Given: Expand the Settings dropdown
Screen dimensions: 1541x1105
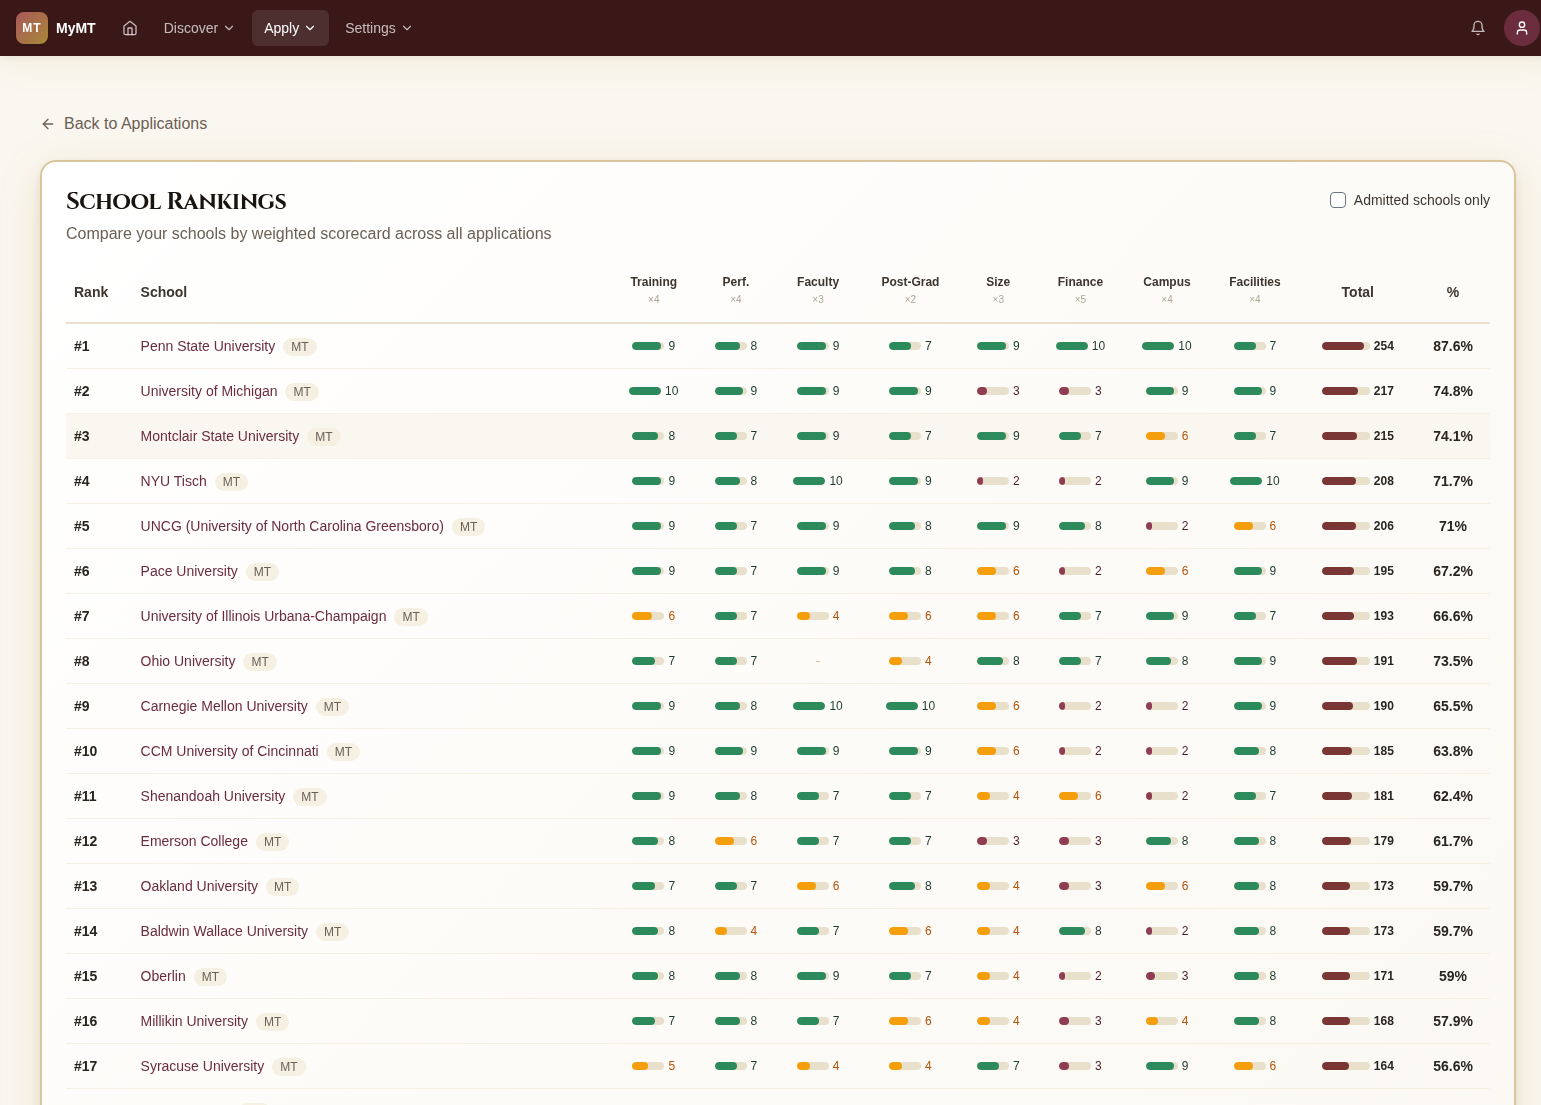Looking at the screenshot, I should (378, 28).
